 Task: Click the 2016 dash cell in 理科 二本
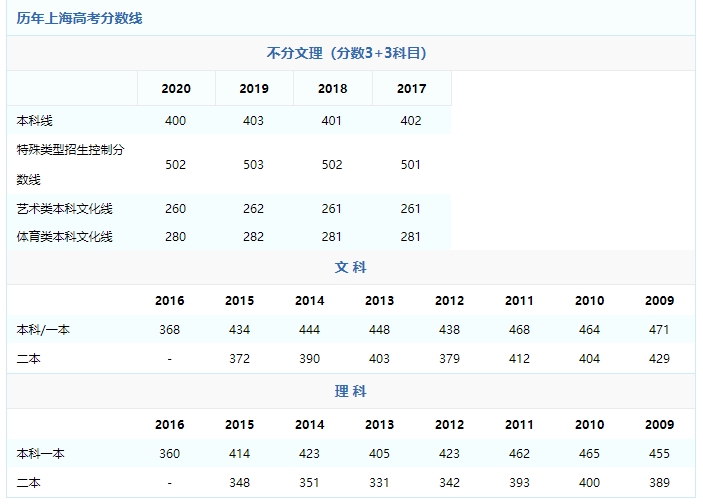tap(170, 483)
